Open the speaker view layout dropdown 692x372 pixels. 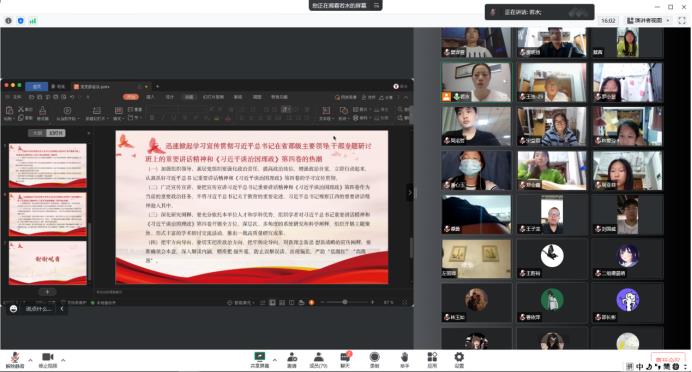[x=648, y=20]
